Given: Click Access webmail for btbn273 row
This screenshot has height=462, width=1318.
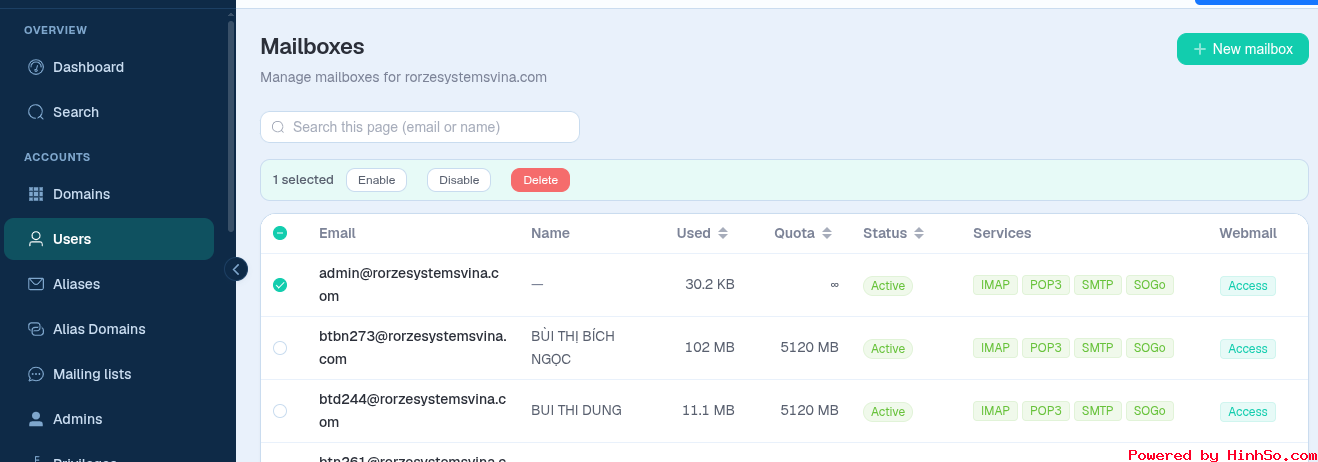Looking at the screenshot, I should pos(1248,349).
